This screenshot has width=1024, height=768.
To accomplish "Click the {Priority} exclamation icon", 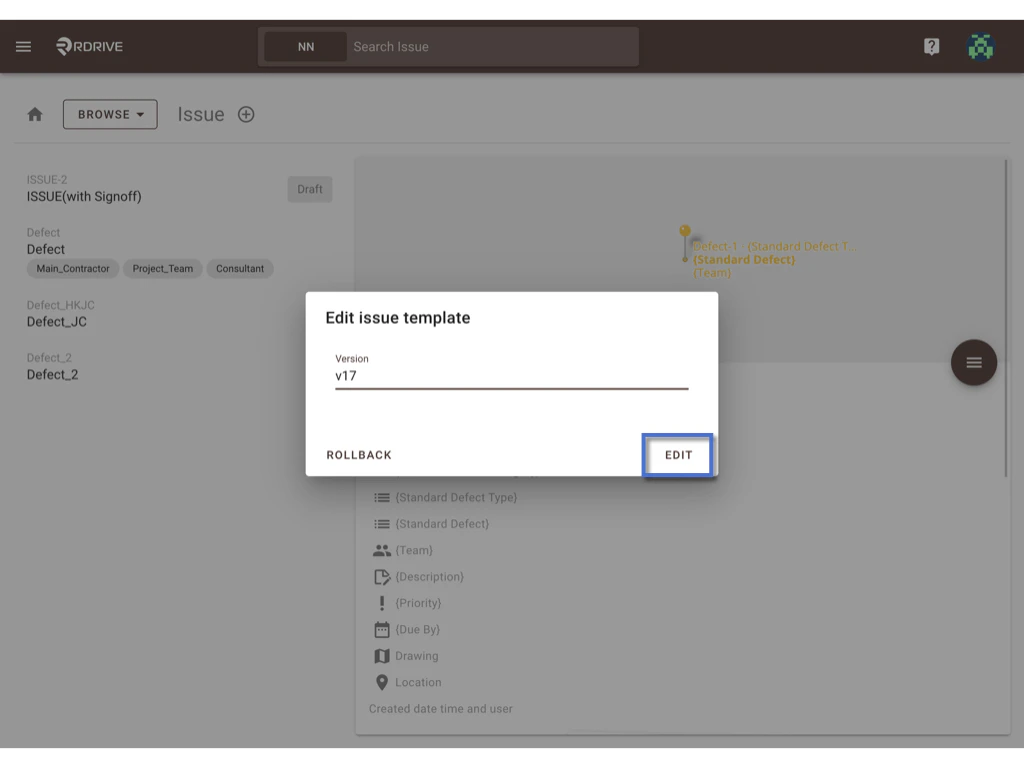I will (384, 602).
